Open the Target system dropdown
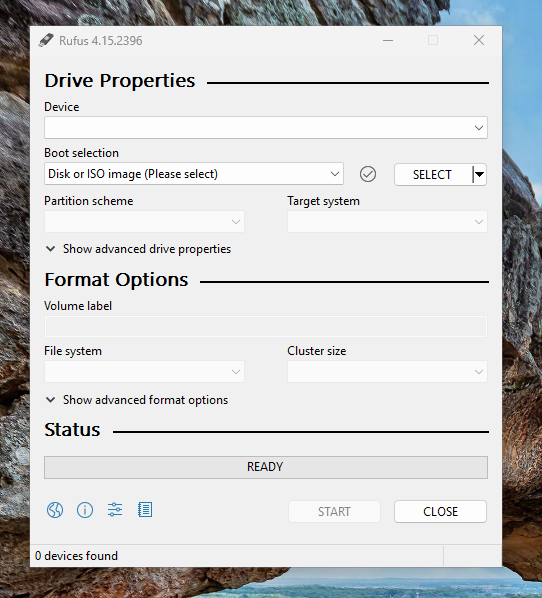This screenshot has height=598, width=542. coord(387,222)
